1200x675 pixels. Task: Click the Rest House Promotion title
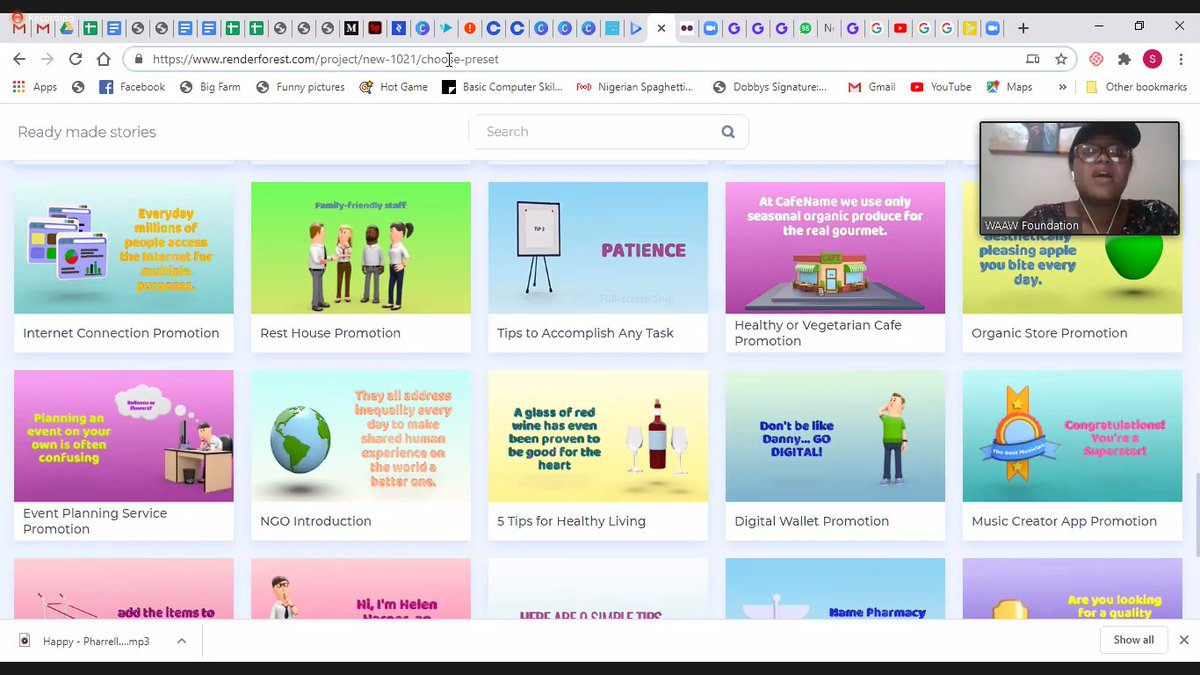tap(330, 333)
